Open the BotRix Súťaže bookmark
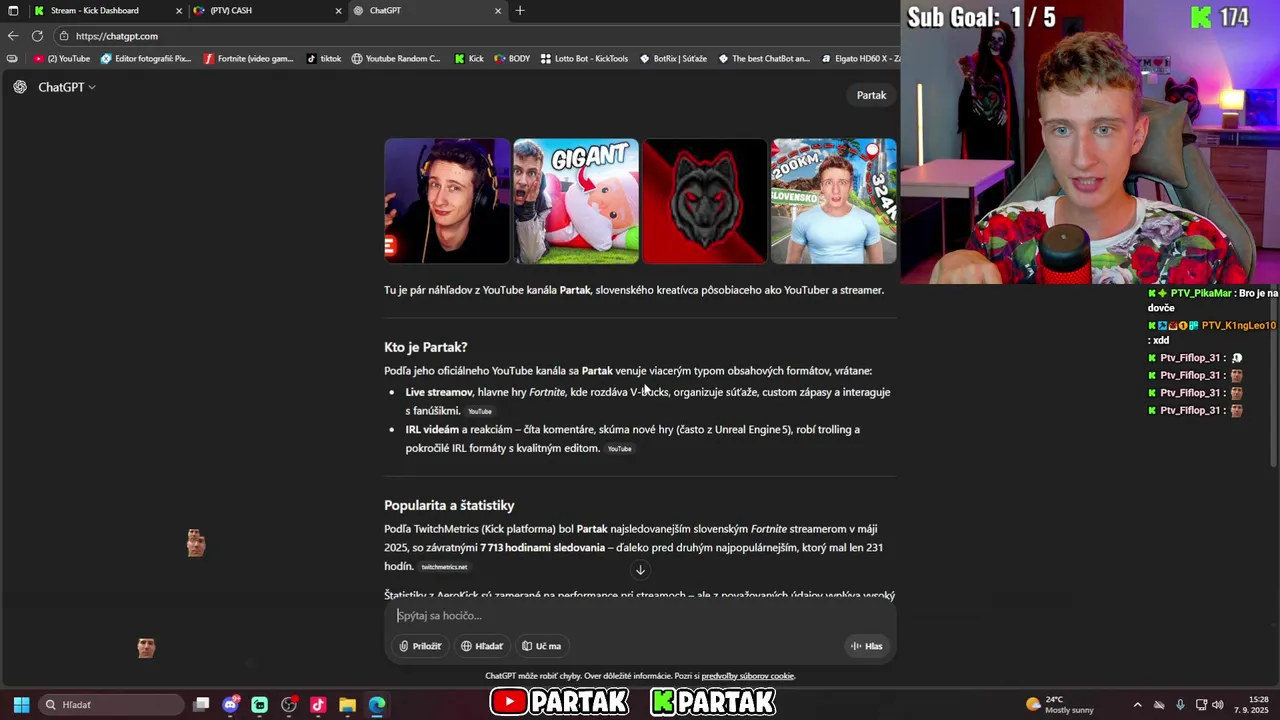The width and height of the screenshot is (1280, 720). point(673,59)
